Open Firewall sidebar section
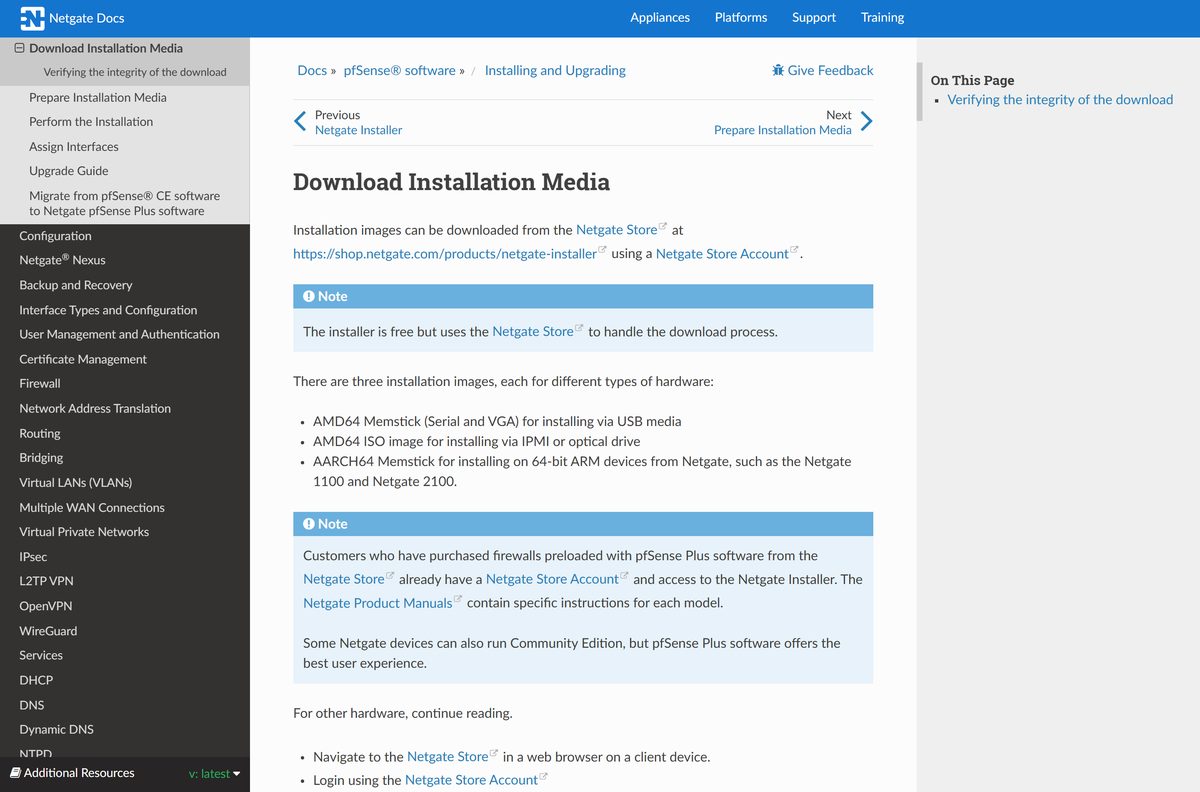The image size is (1200, 792). click(x=40, y=383)
